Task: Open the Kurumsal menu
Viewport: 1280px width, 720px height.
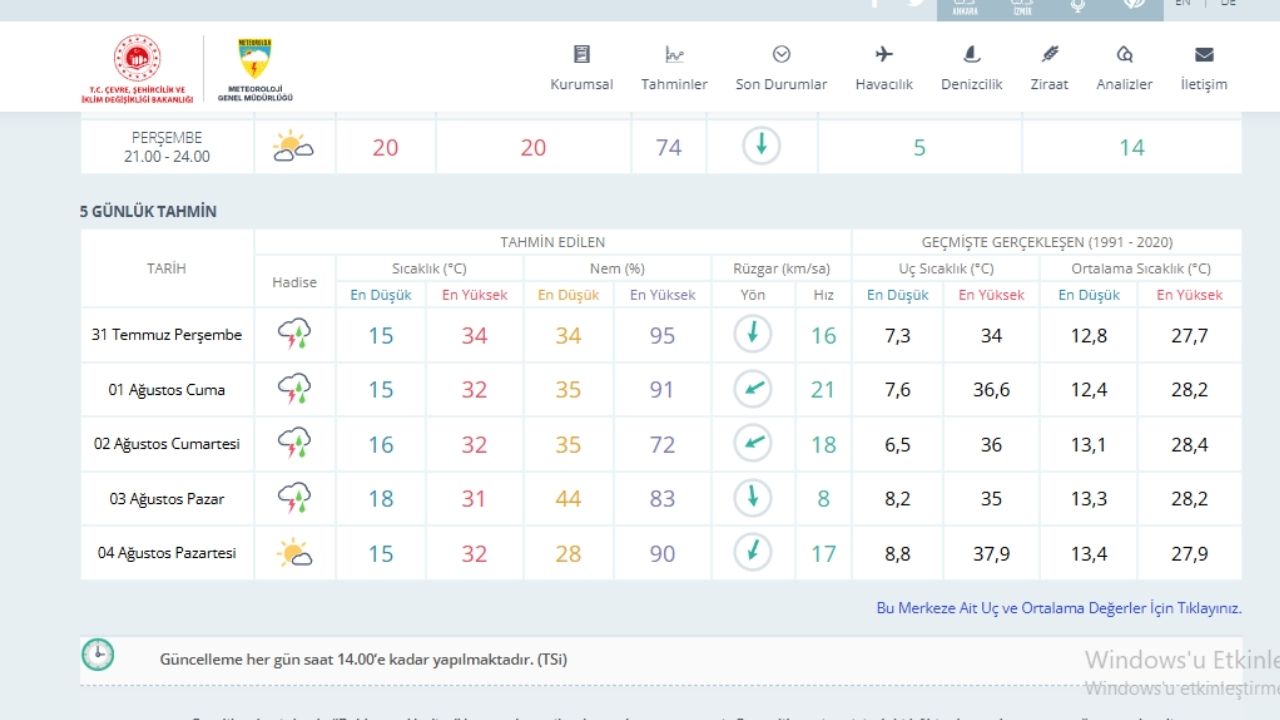Action: tap(582, 68)
